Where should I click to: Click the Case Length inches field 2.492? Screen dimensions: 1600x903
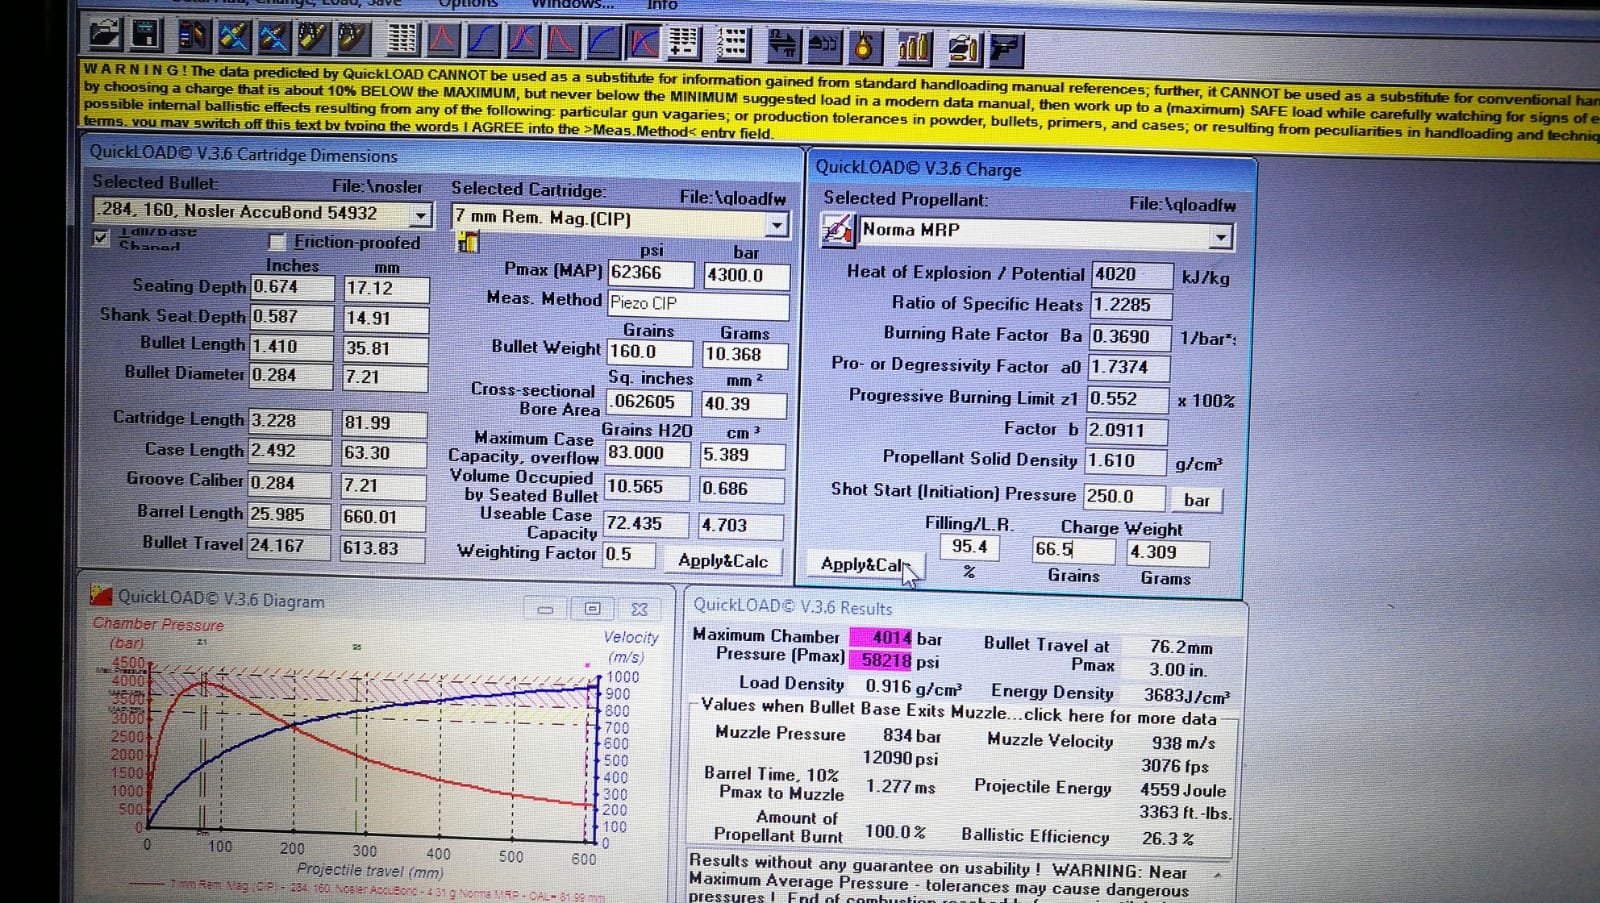(x=289, y=451)
